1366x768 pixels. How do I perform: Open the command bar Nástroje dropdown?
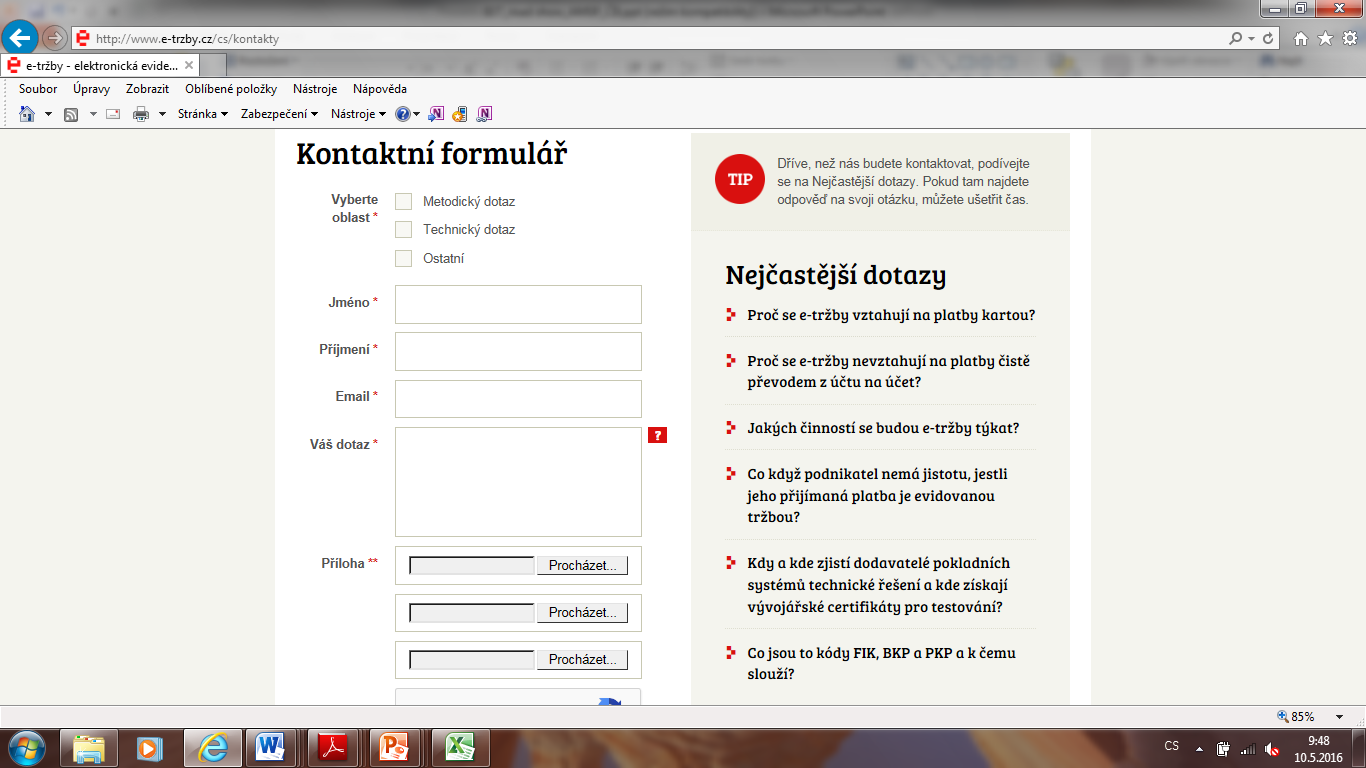[x=358, y=114]
